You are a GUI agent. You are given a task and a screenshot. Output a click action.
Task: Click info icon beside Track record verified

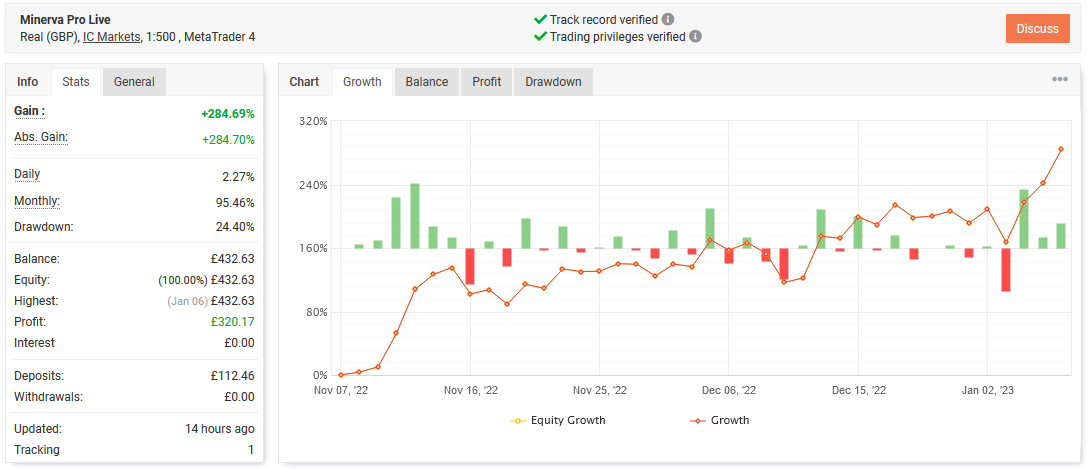point(668,19)
